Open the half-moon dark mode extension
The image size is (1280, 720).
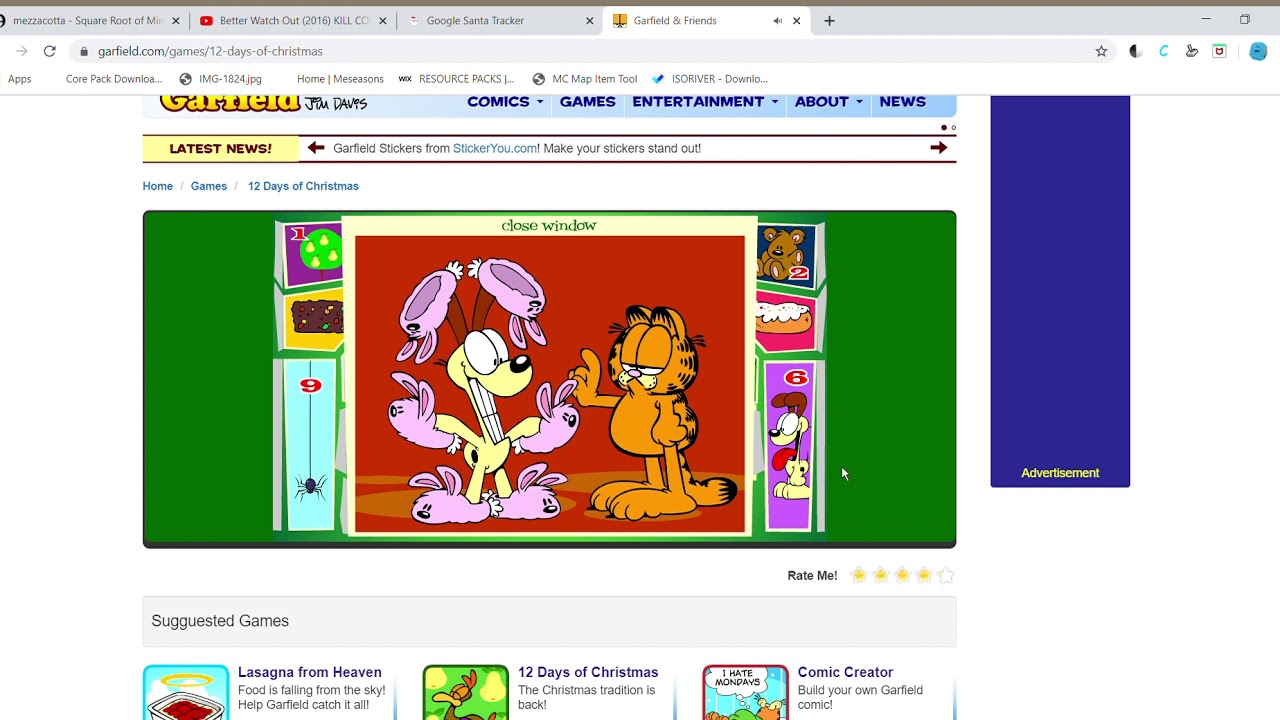click(x=1135, y=51)
